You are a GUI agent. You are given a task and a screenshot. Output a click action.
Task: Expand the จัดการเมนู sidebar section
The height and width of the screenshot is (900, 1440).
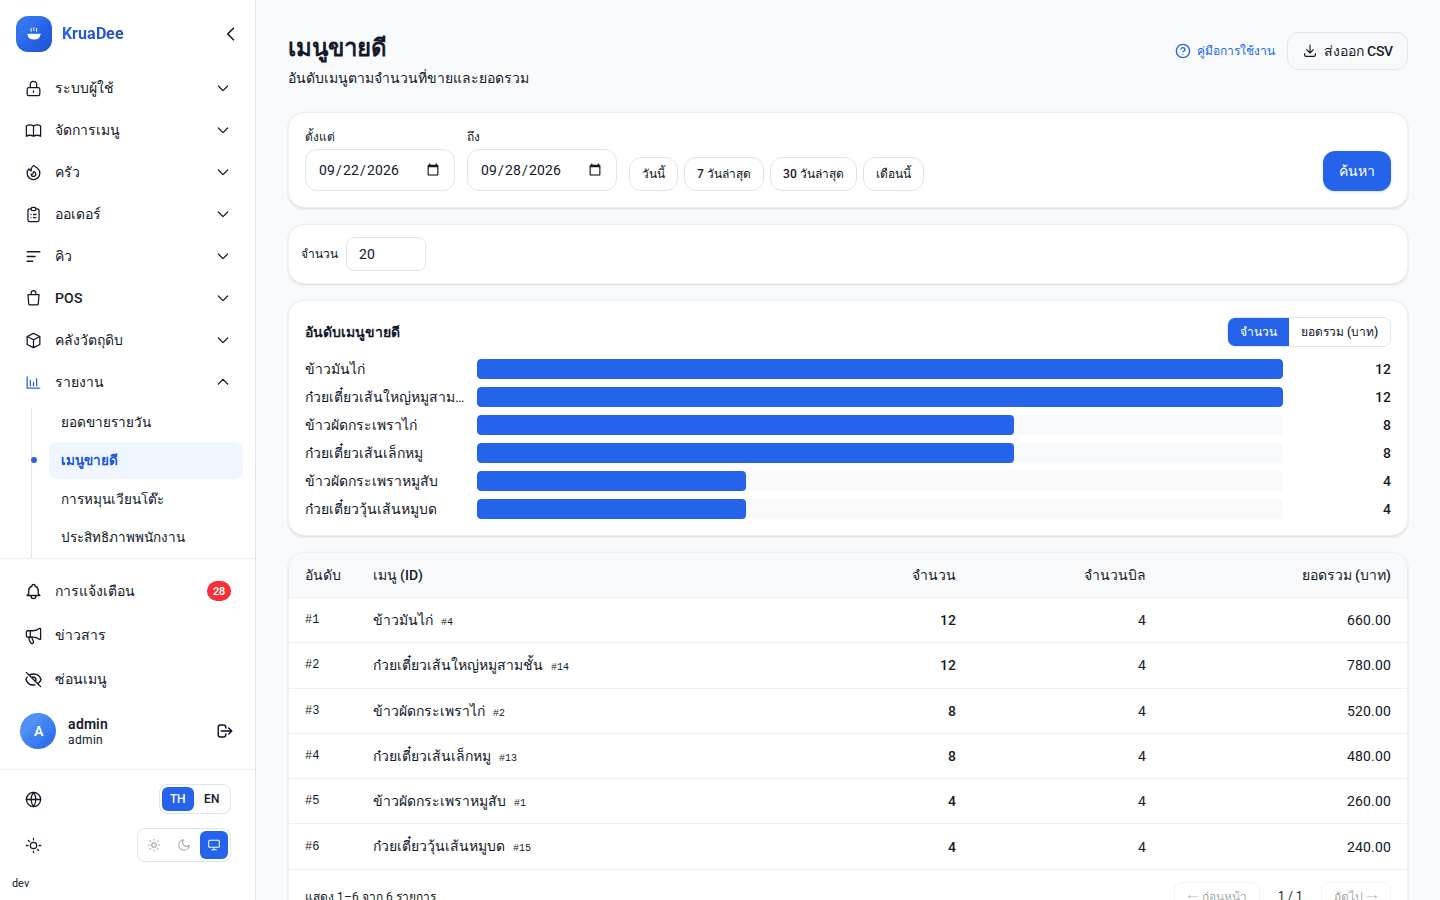128,130
